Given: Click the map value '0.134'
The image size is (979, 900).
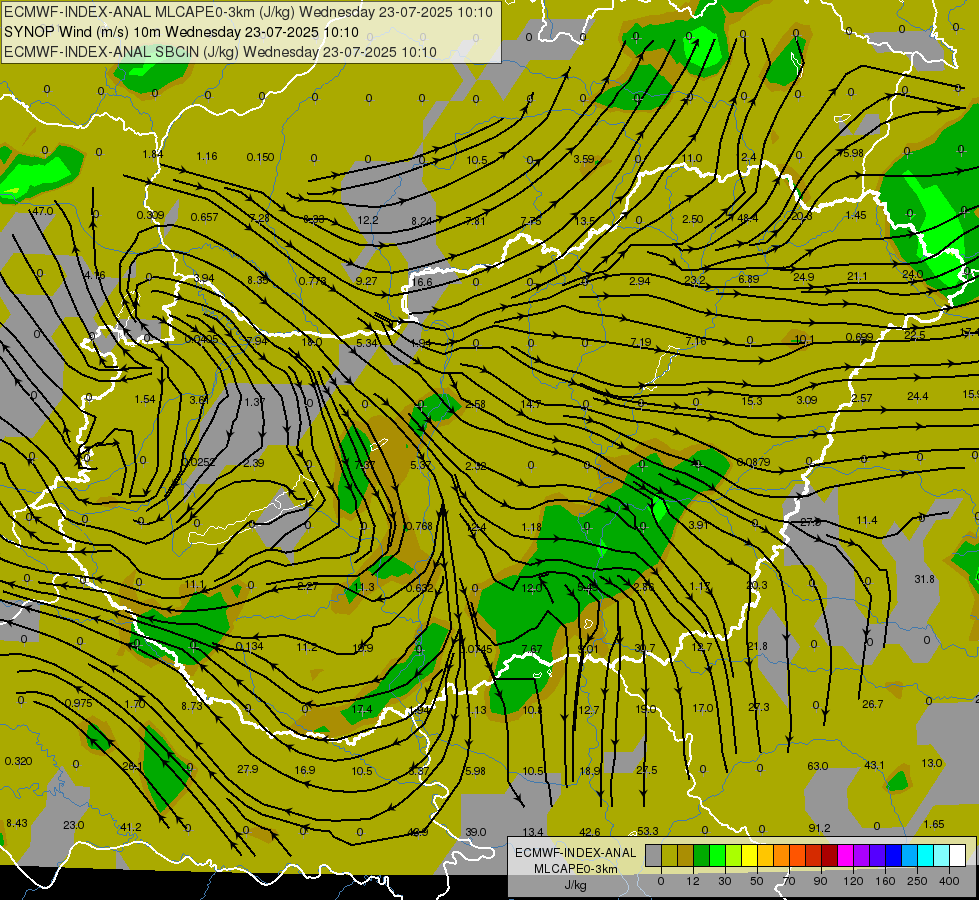Looking at the screenshot, I should [249, 646].
